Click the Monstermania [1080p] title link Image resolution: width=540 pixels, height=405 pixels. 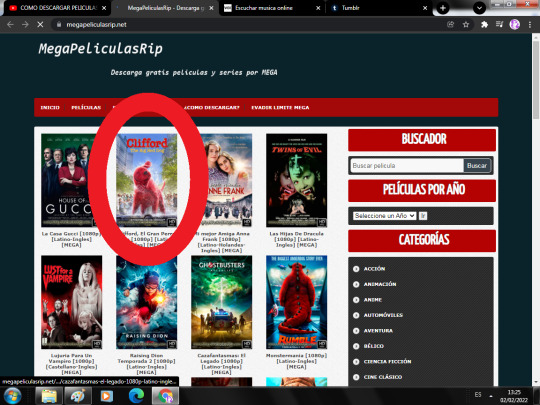click(x=297, y=361)
